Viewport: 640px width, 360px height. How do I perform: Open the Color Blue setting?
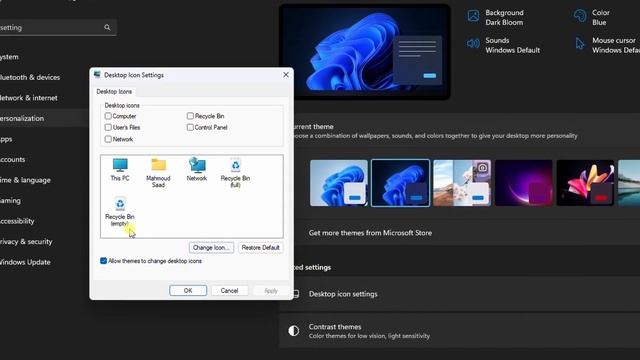coord(592,18)
